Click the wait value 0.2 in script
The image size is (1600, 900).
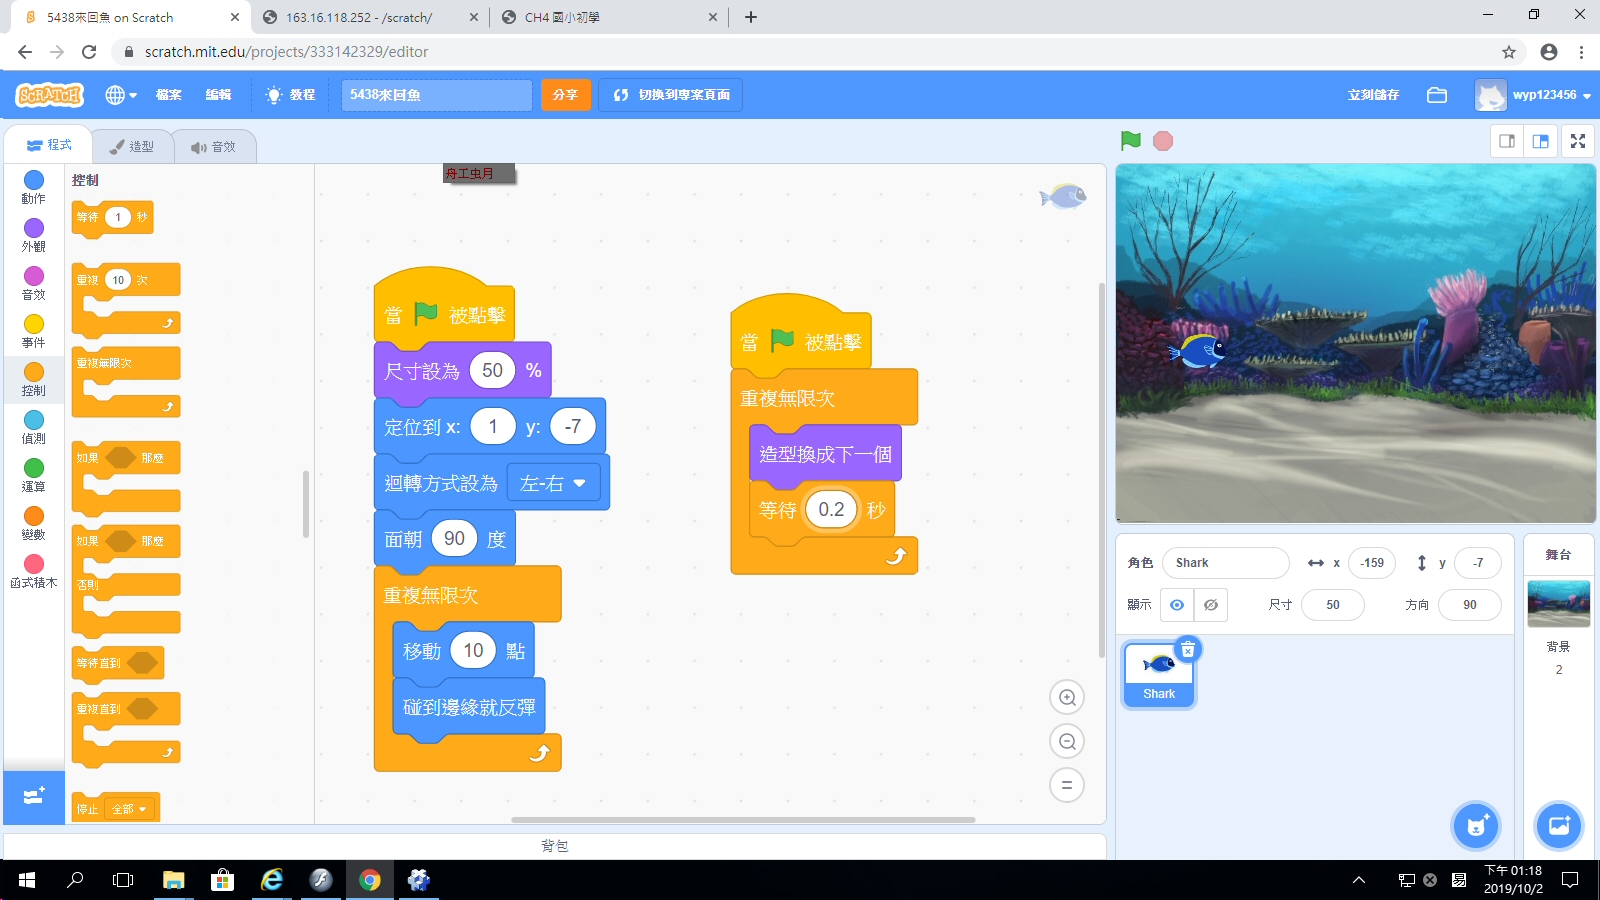[831, 510]
